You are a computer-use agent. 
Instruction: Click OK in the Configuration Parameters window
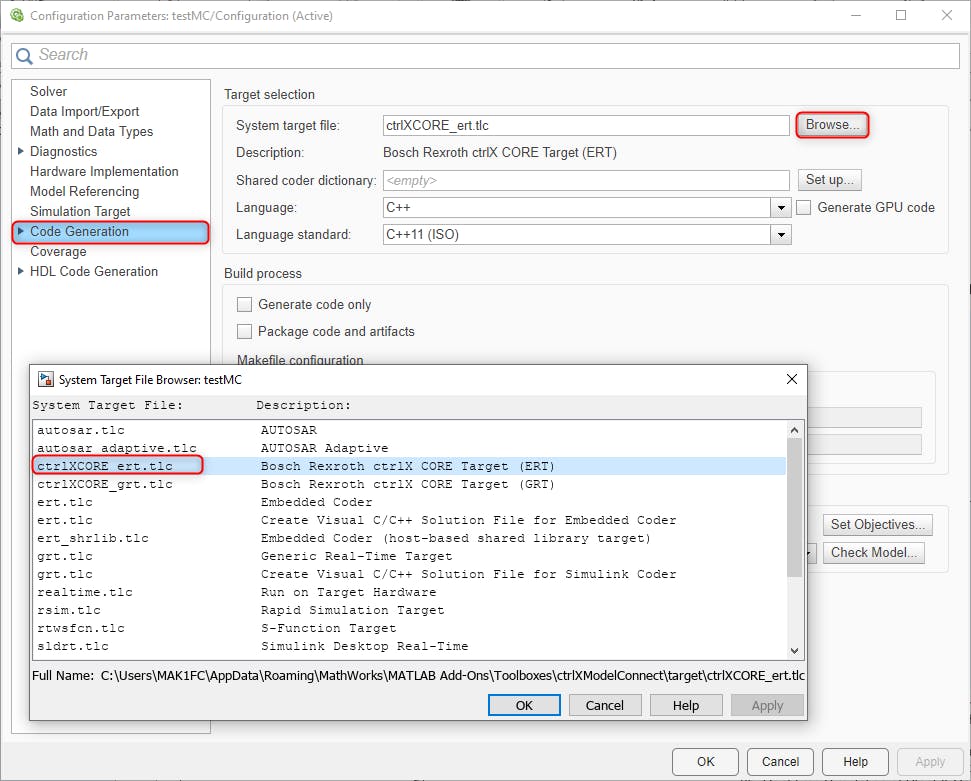click(705, 762)
